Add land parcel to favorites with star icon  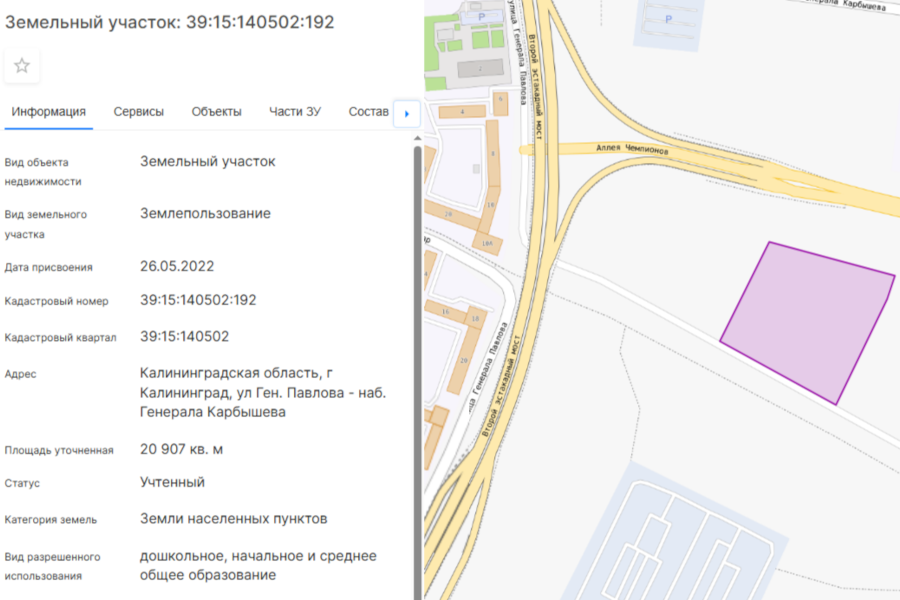click(x=22, y=66)
